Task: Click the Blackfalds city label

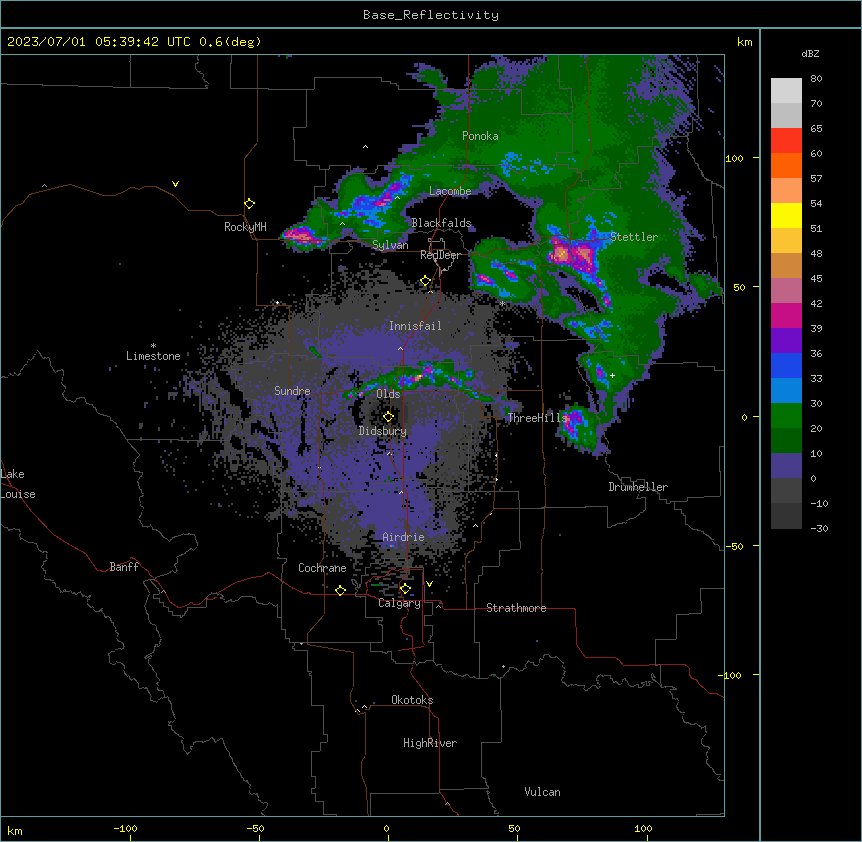Action: tap(441, 223)
